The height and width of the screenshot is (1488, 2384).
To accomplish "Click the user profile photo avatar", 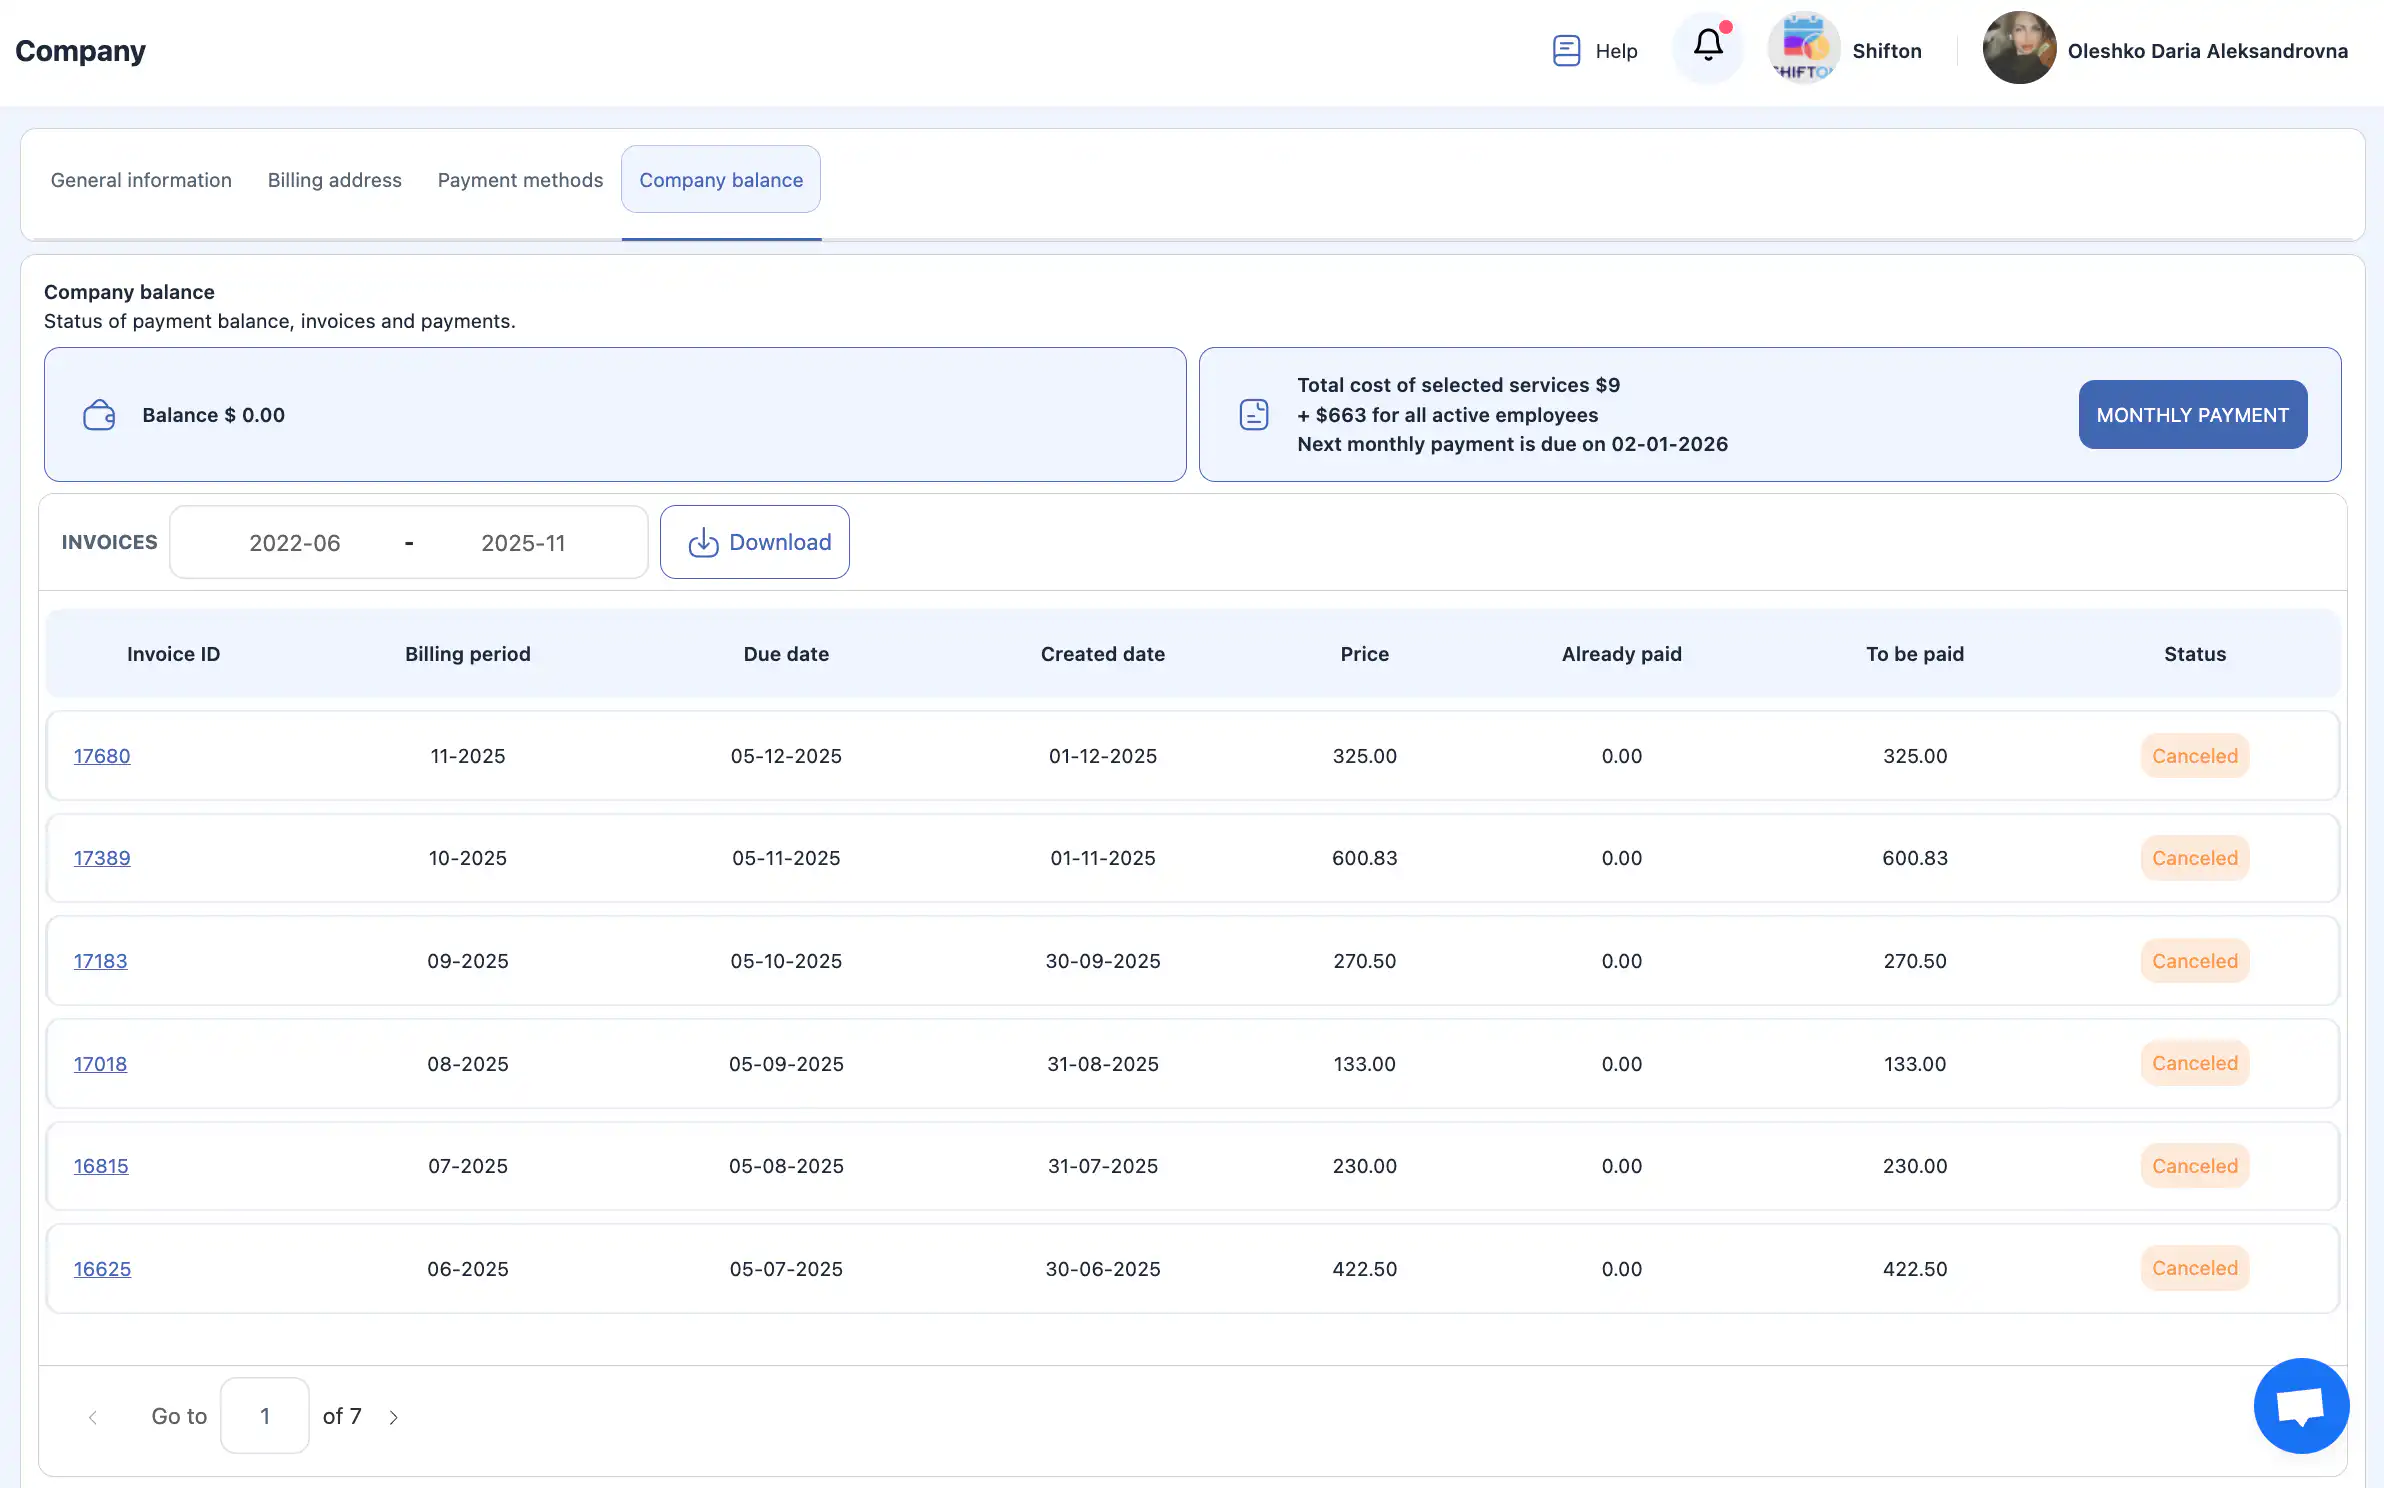I will 2019,48.
